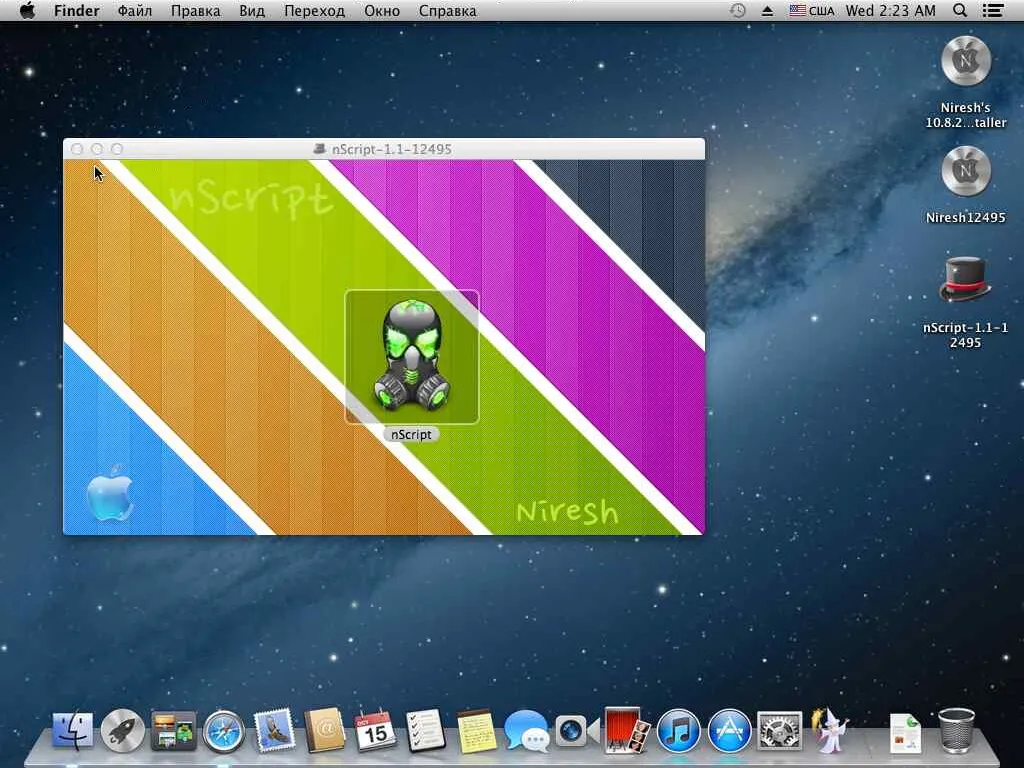This screenshot has width=1024, height=768.
Task: Open Spotlight search magnifier
Action: (960, 10)
